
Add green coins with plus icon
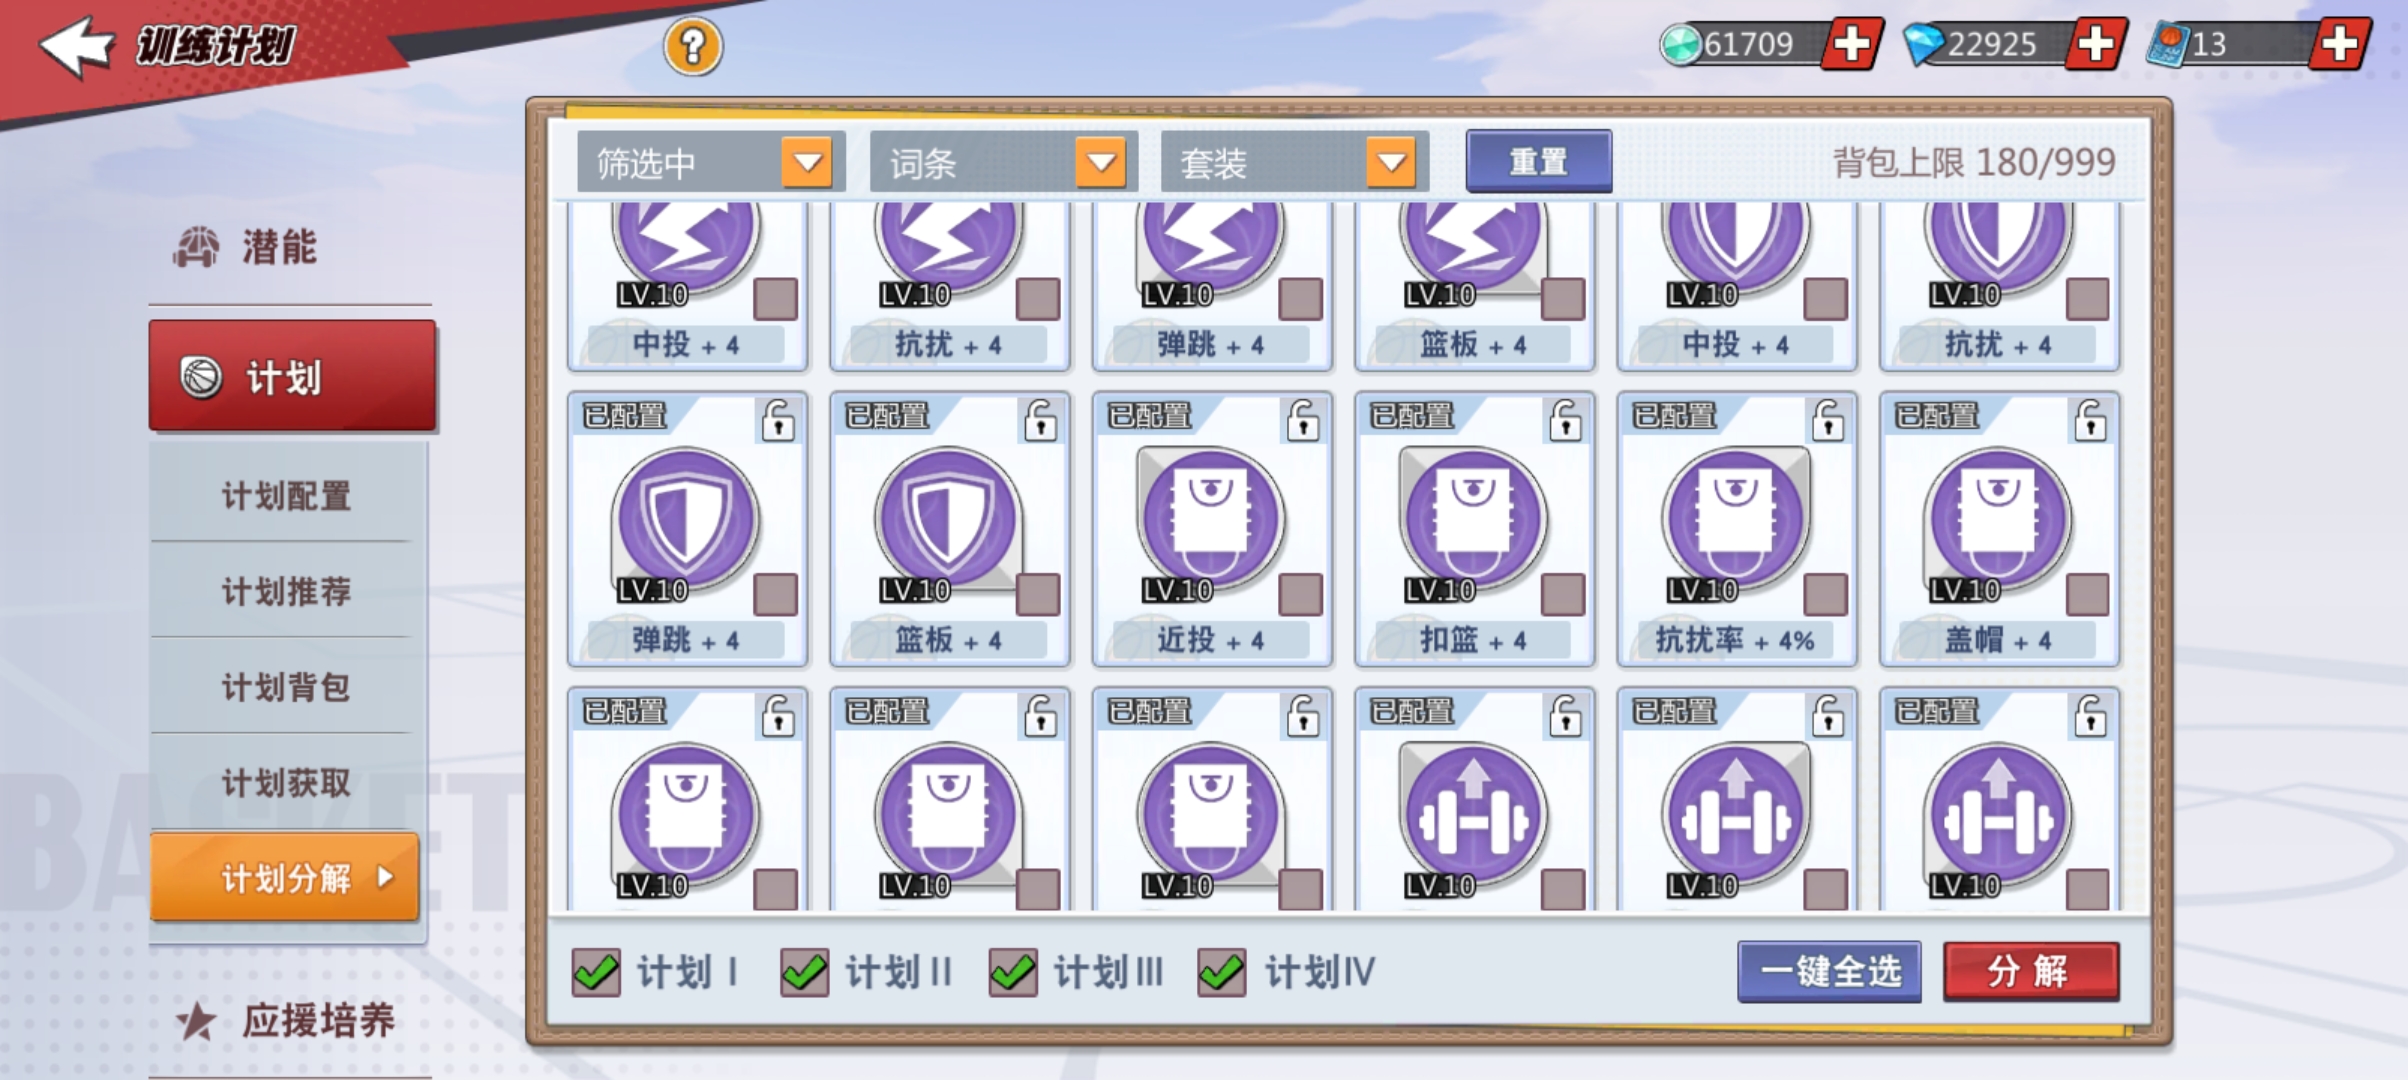pos(1851,44)
